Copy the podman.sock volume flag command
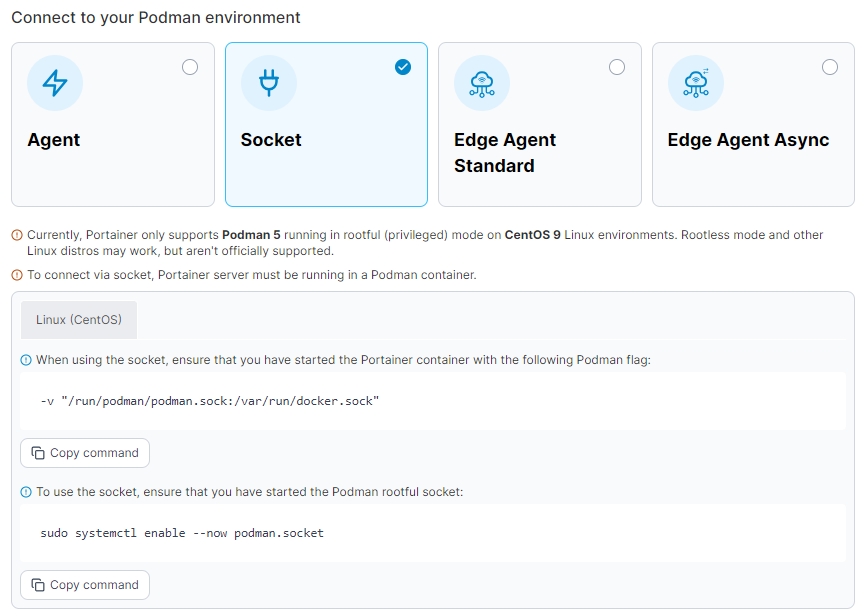The width and height of the screenshot is (867, 616). tap(85, 453)
